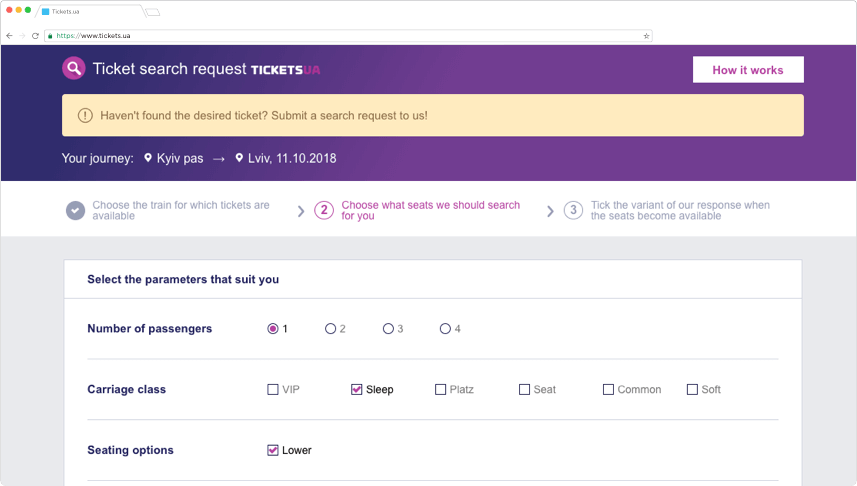Viewport: 857px width, 486px height.
Task: Click the yellow banner exclamation icon
Action: click(85, 115)
